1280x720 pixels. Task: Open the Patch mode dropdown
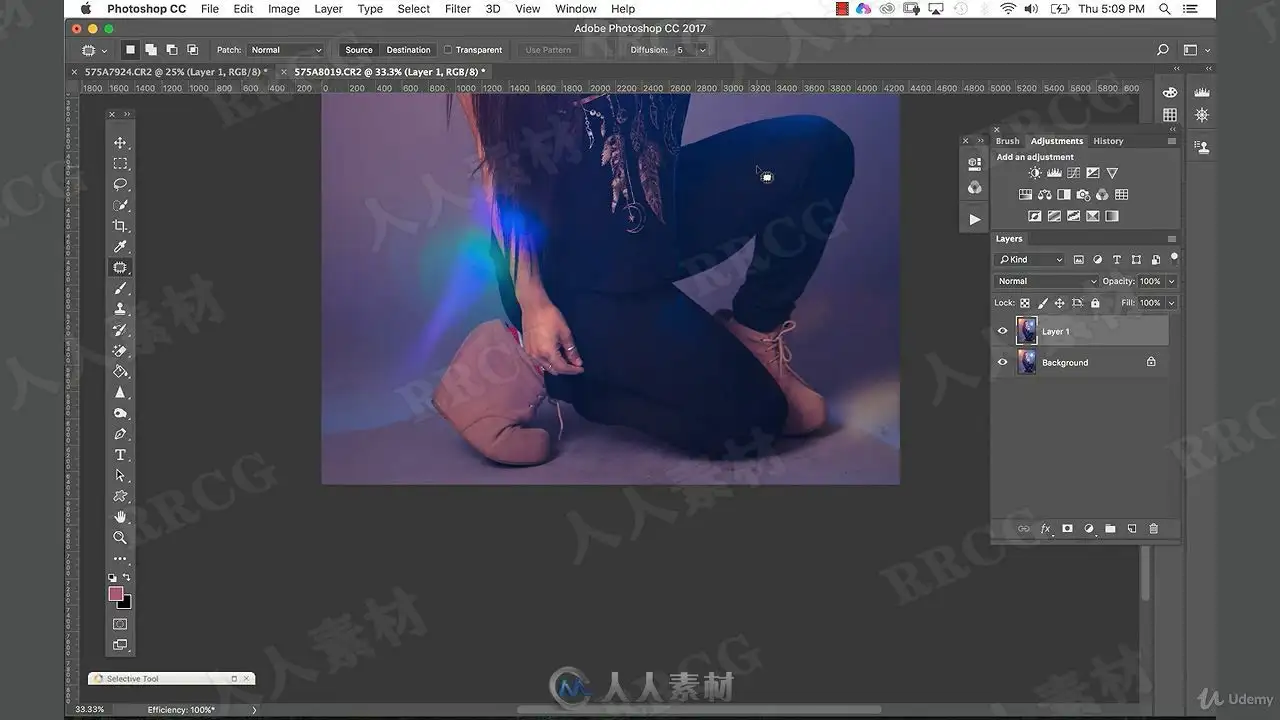286,50
